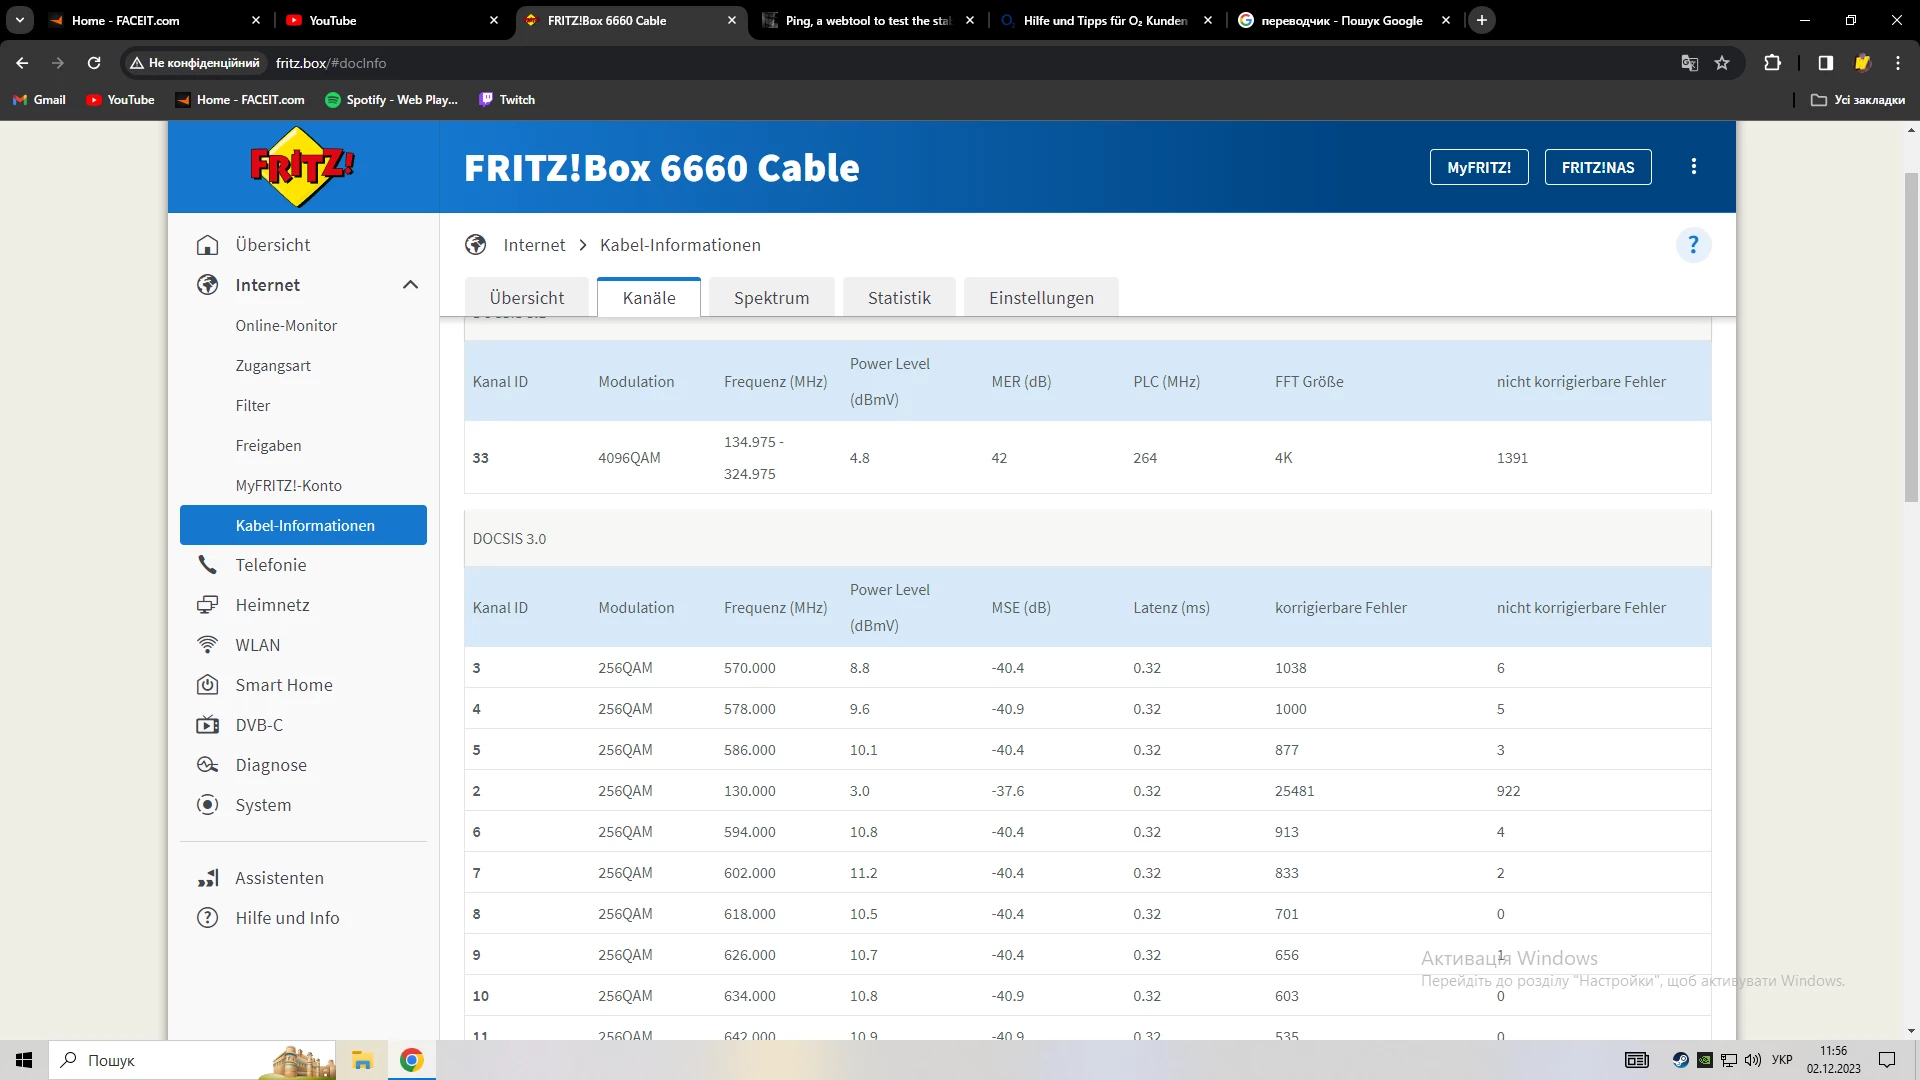Open the Chrome tab search dropdown
Image resolution: width=1920 pixels, height=1080 pixels.
coord(19,20)
